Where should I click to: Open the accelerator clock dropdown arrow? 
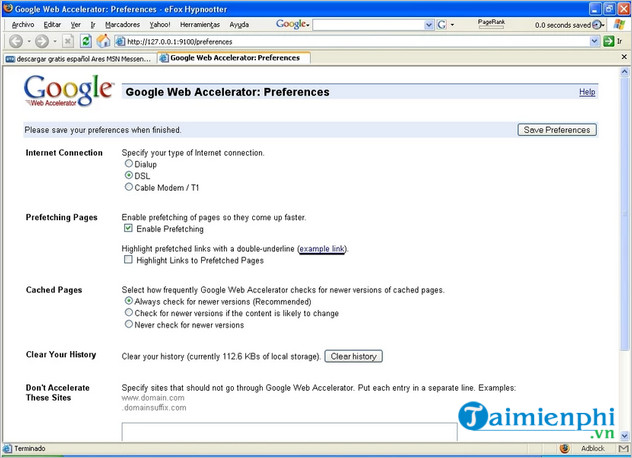(x=603, y=25)
